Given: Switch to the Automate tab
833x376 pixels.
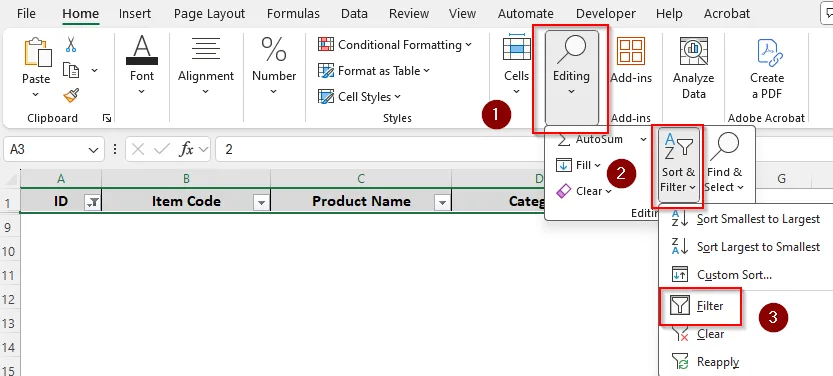Looking at the screenshot, I should click(525, 14).
